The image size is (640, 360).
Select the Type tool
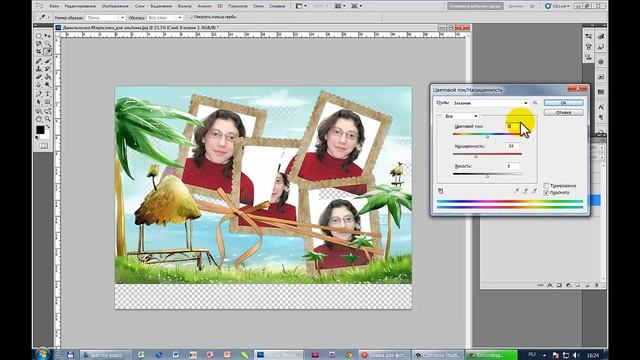pyautogui.click(x=48, y=94)
